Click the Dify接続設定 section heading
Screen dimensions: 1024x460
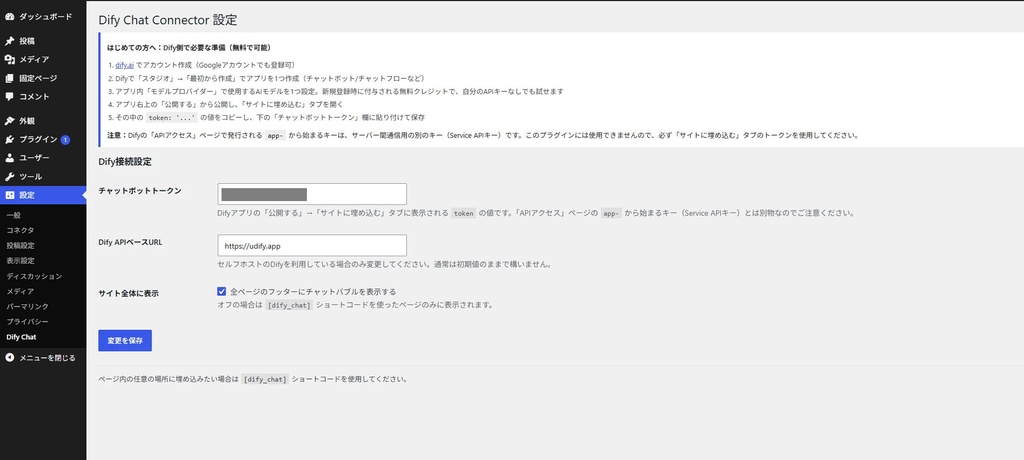(125, 161)
